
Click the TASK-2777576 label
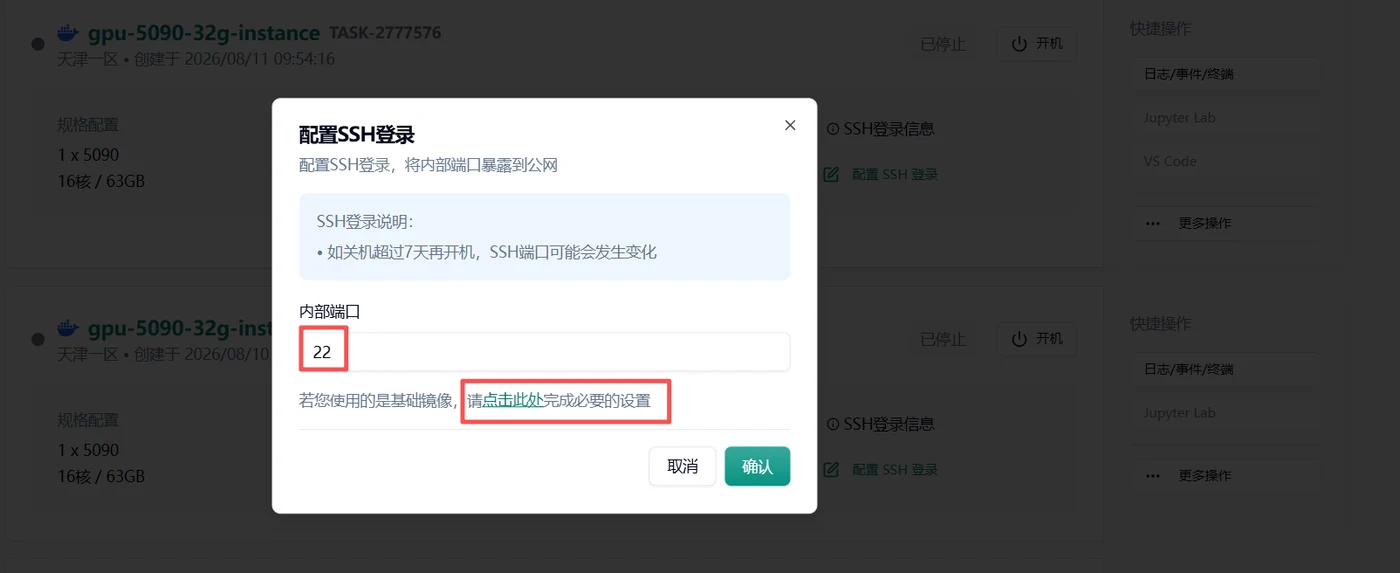tap(385, 33)
